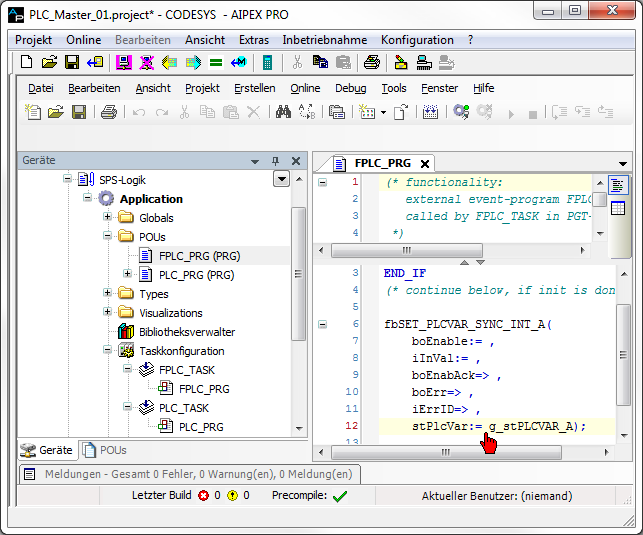643x535 pixels.
Task: Click the teal calculator icon
Action: coord(267,62)
